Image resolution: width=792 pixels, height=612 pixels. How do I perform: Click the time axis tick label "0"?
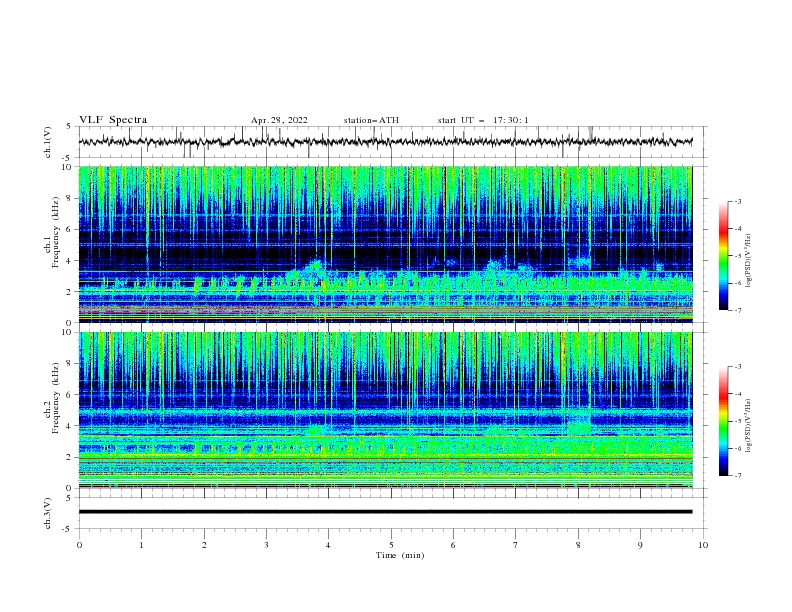point(79,545)
